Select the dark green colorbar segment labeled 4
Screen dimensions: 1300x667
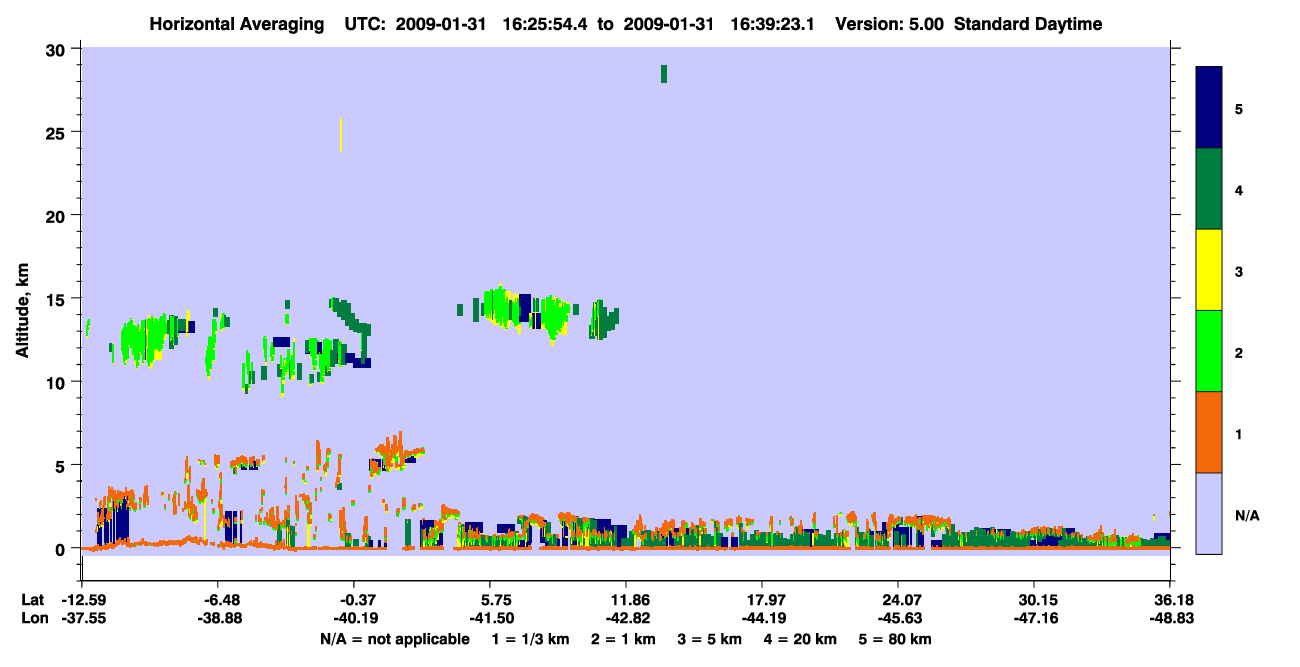click(1209, 189)
